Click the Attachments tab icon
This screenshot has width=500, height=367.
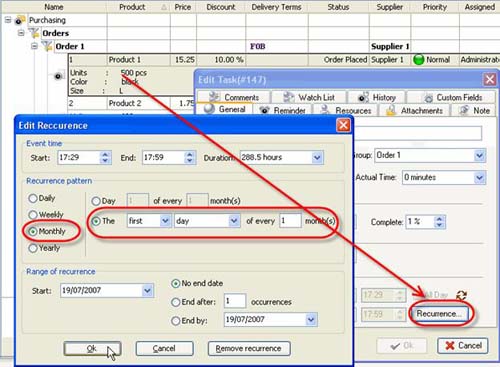(391, 110)
